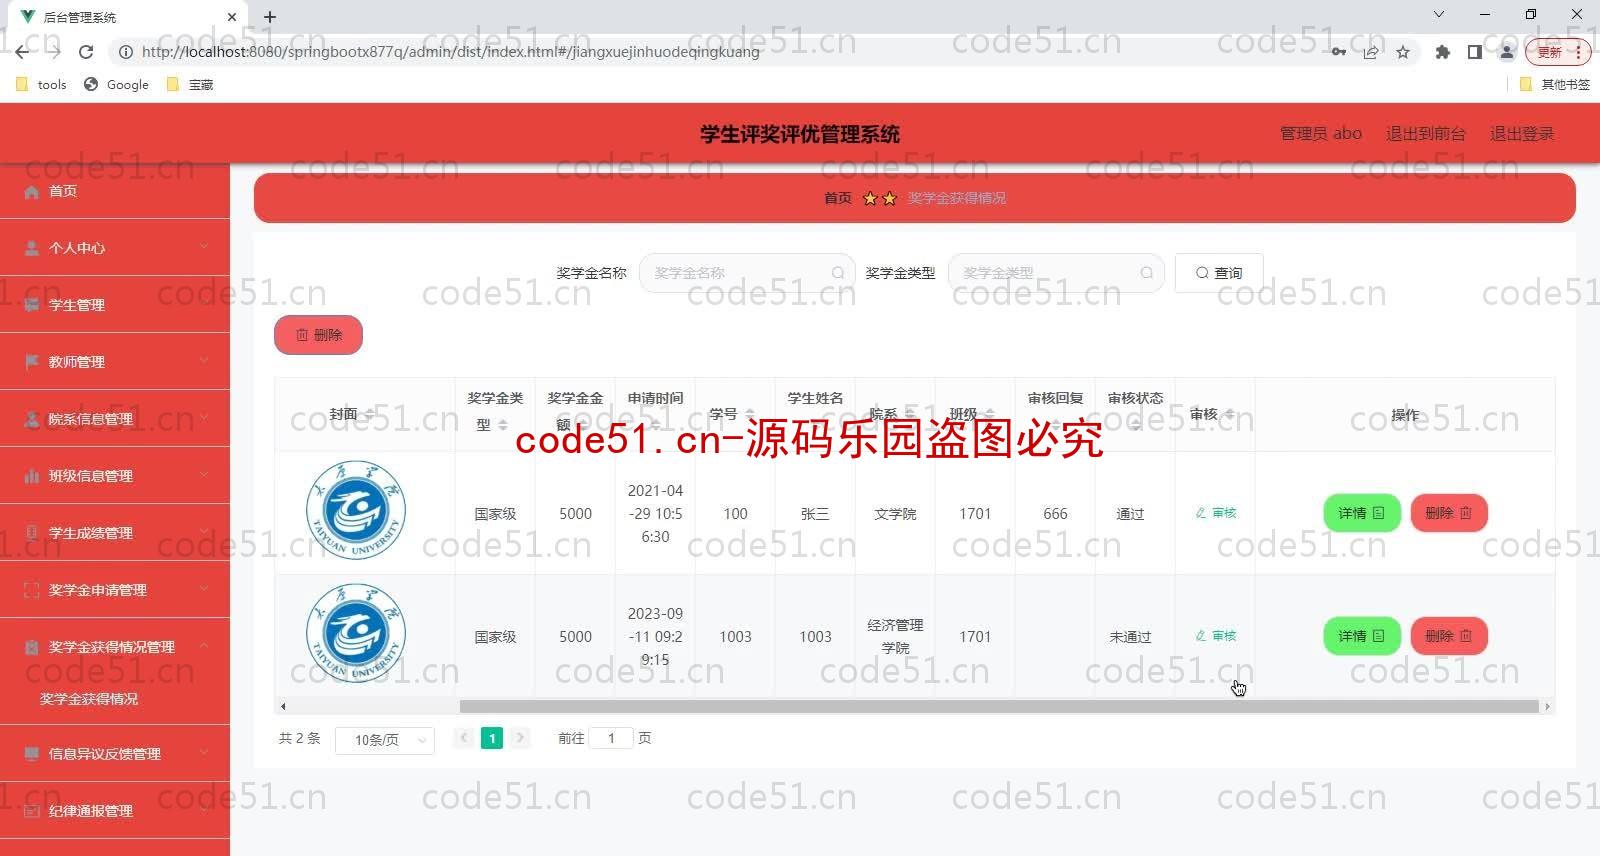Focus the 前往 page number field
Screen dimensions: 1600x856
point(611,738)
